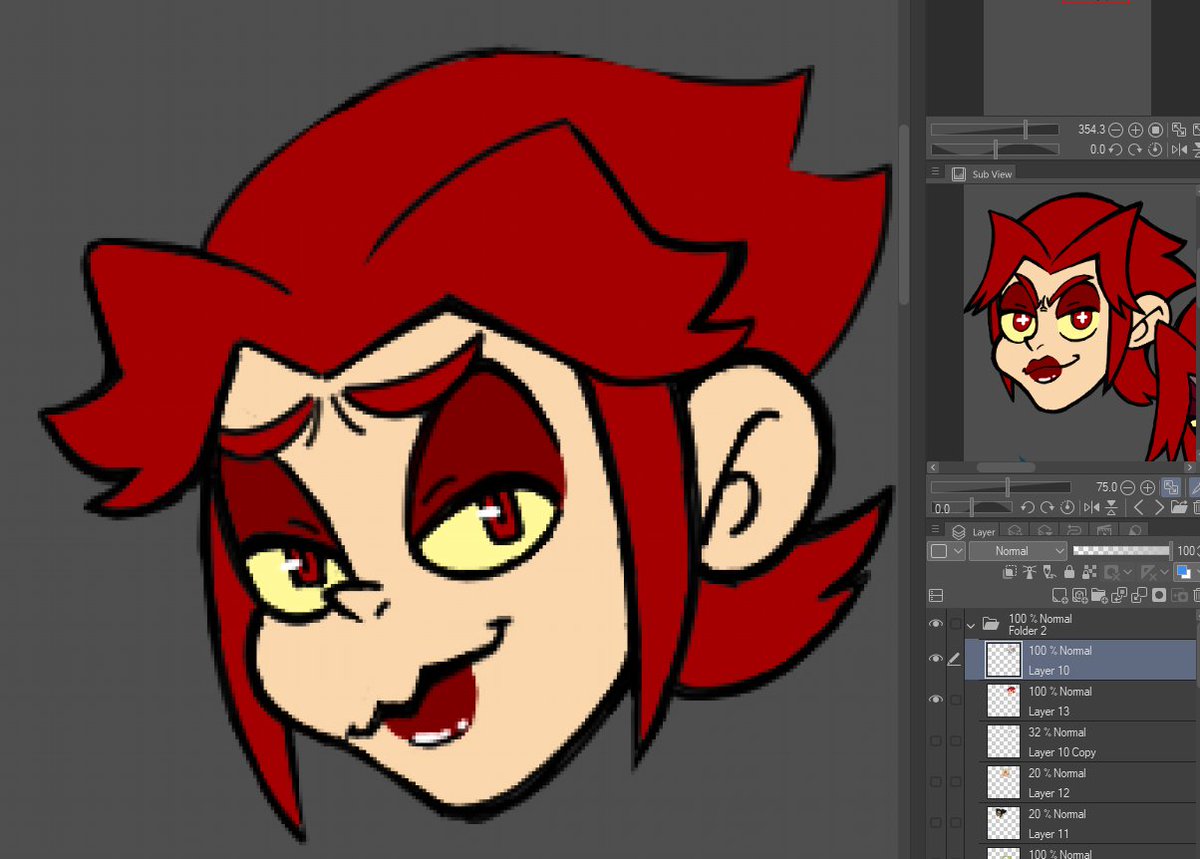
Task: Toggle Sub View fit-to-panel button
Action: (x=1170, y=488)
